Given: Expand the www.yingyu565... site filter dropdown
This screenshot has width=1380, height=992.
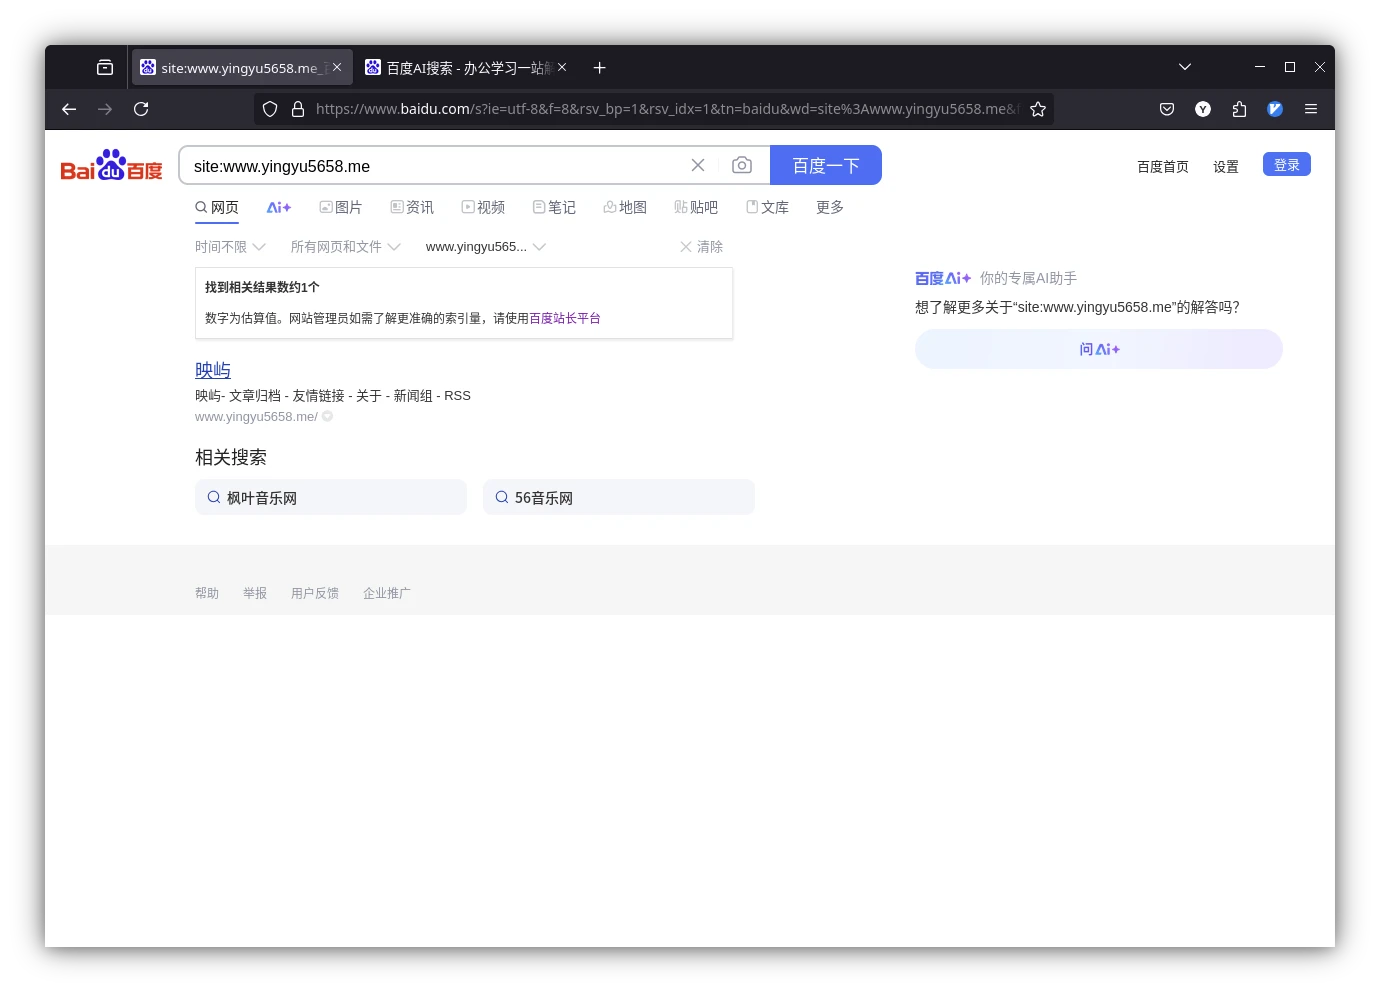Looking at the screenshot, I should (485, 247).
